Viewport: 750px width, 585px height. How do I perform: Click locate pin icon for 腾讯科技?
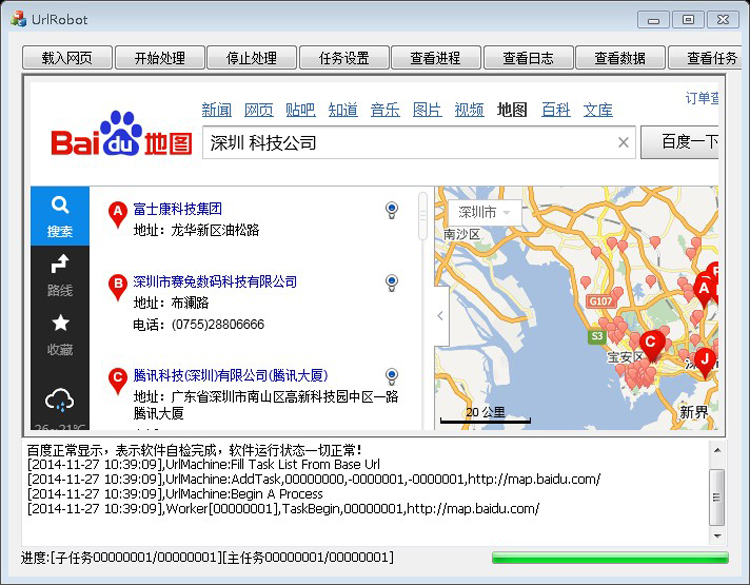click(392, 376)
